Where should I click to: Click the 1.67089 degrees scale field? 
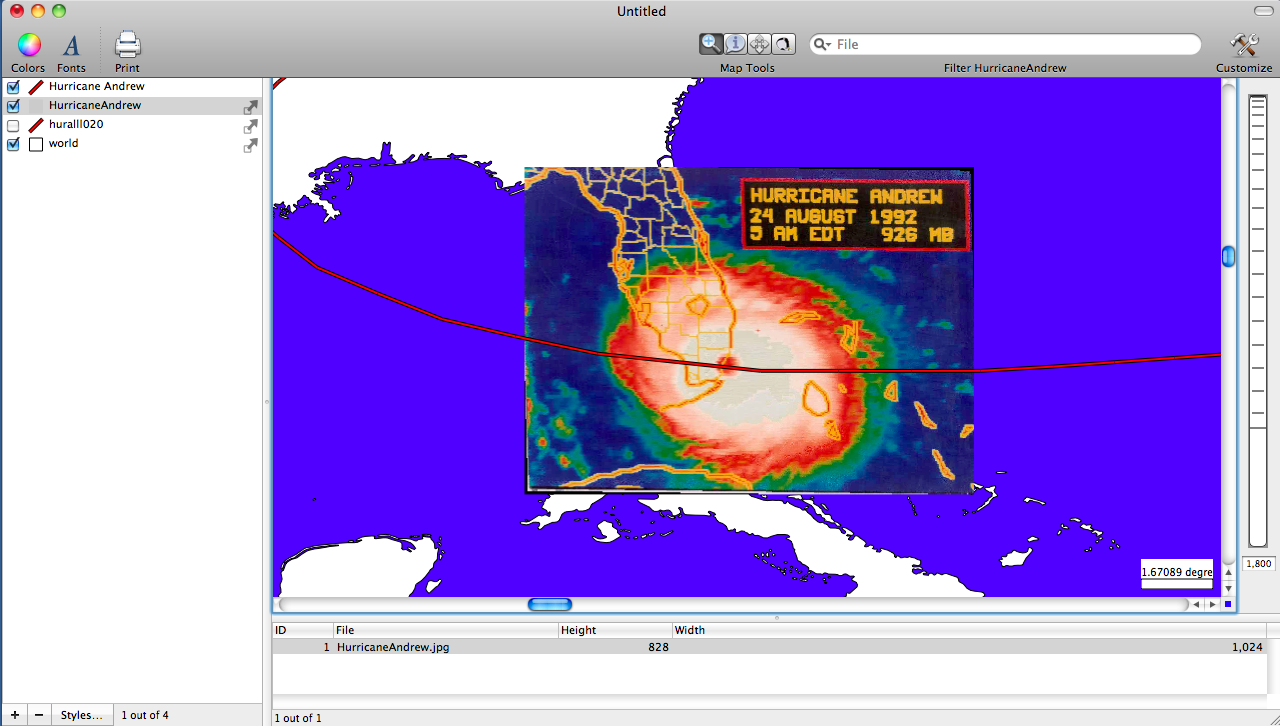[x=1177, y=572]
